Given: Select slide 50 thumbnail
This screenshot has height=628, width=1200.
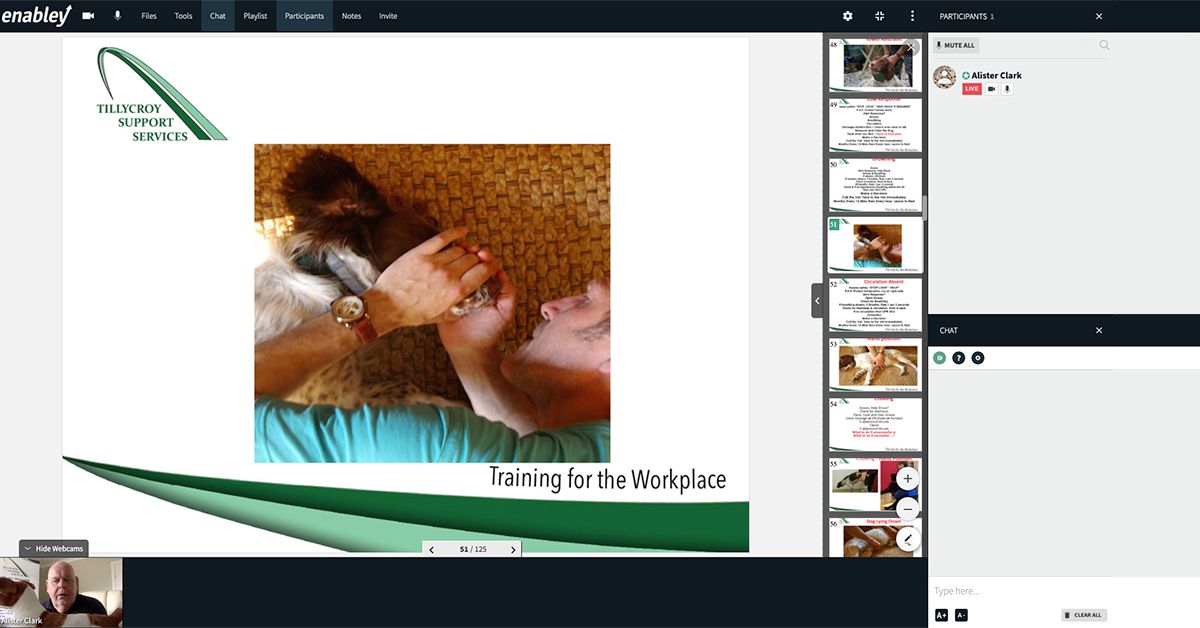Looking at the screenshot, I should tap(875, 185).
